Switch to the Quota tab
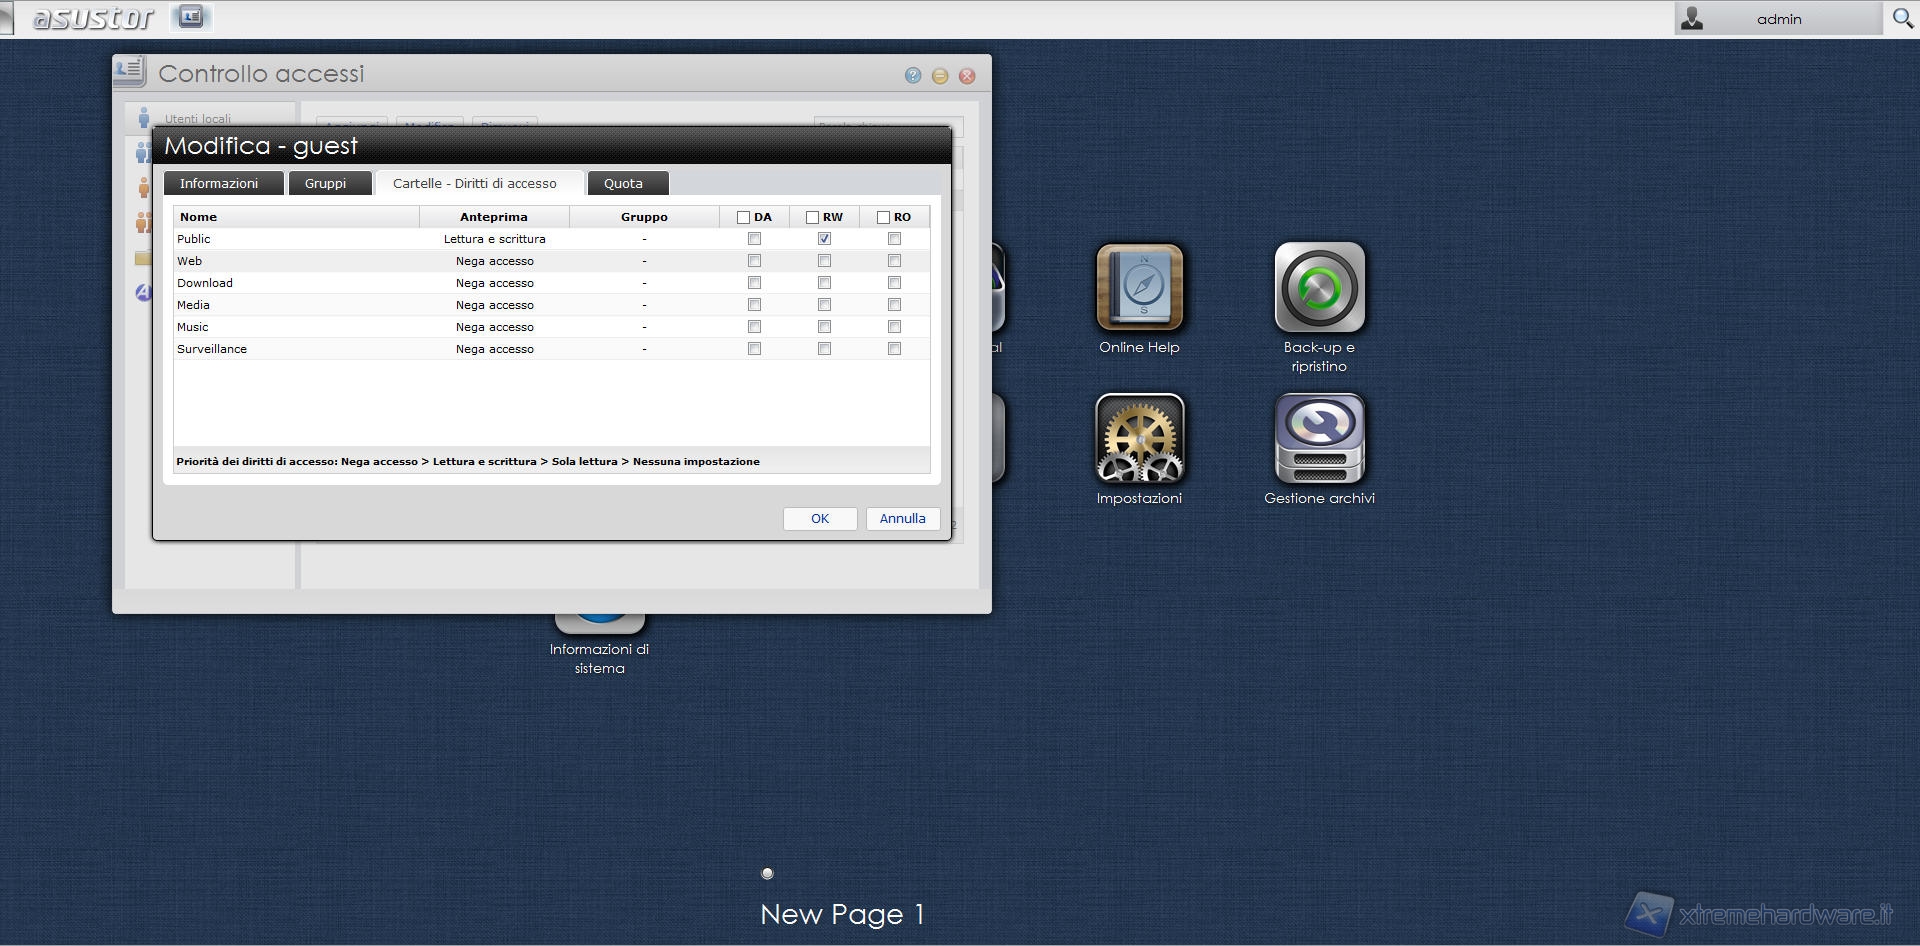The height and width of the screenshot is (946, 1920). 623,184
